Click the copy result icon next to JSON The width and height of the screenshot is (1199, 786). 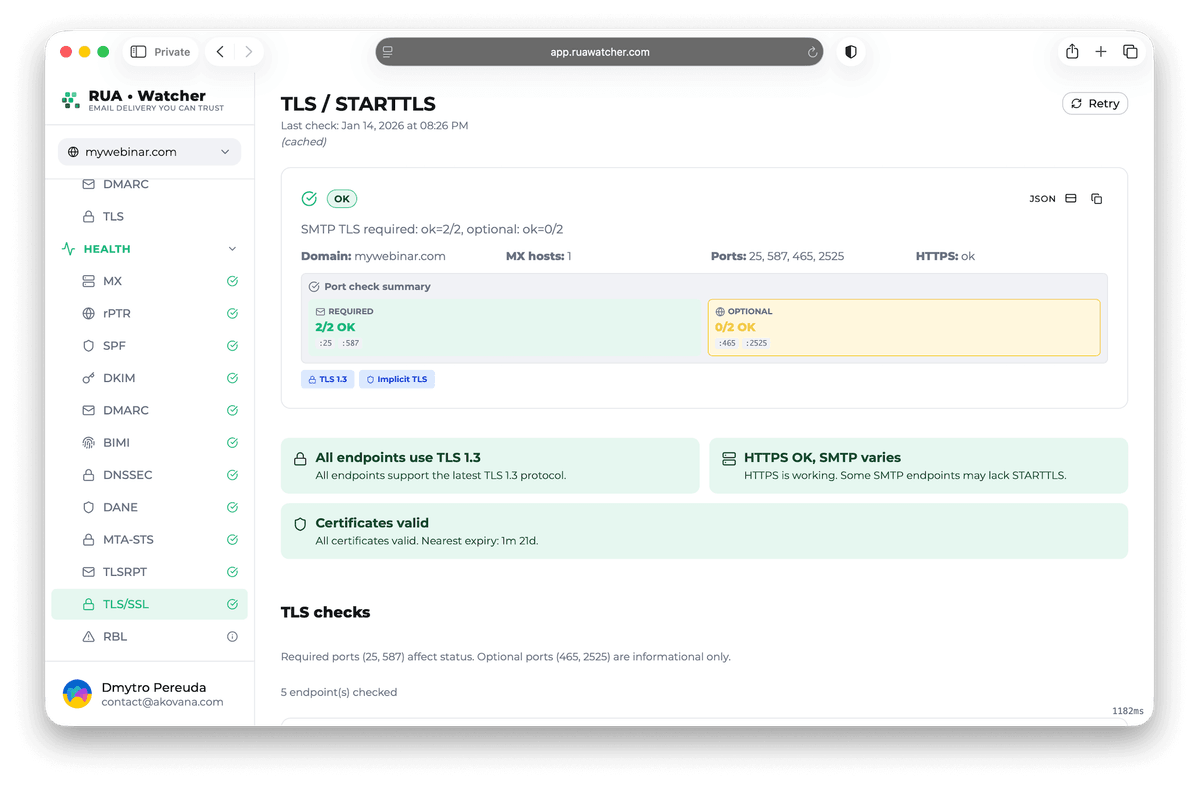click(x=1096, y=198)
